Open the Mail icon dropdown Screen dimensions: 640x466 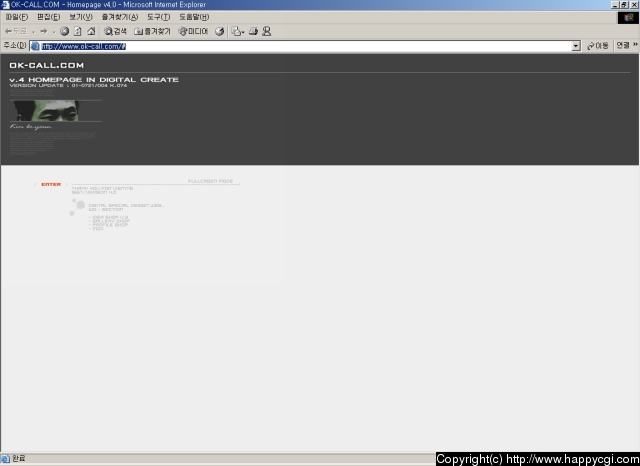(x=238, y=31)
